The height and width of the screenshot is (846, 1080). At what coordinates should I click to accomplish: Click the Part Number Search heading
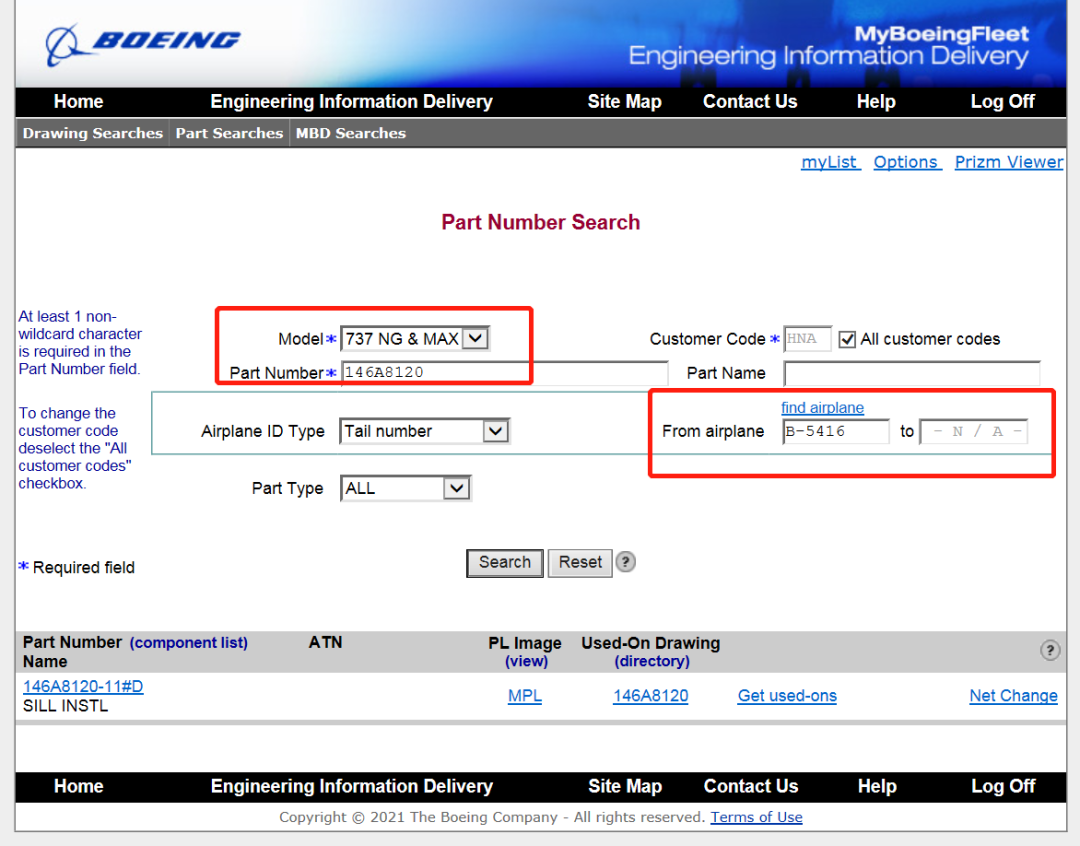click(541, 222)
